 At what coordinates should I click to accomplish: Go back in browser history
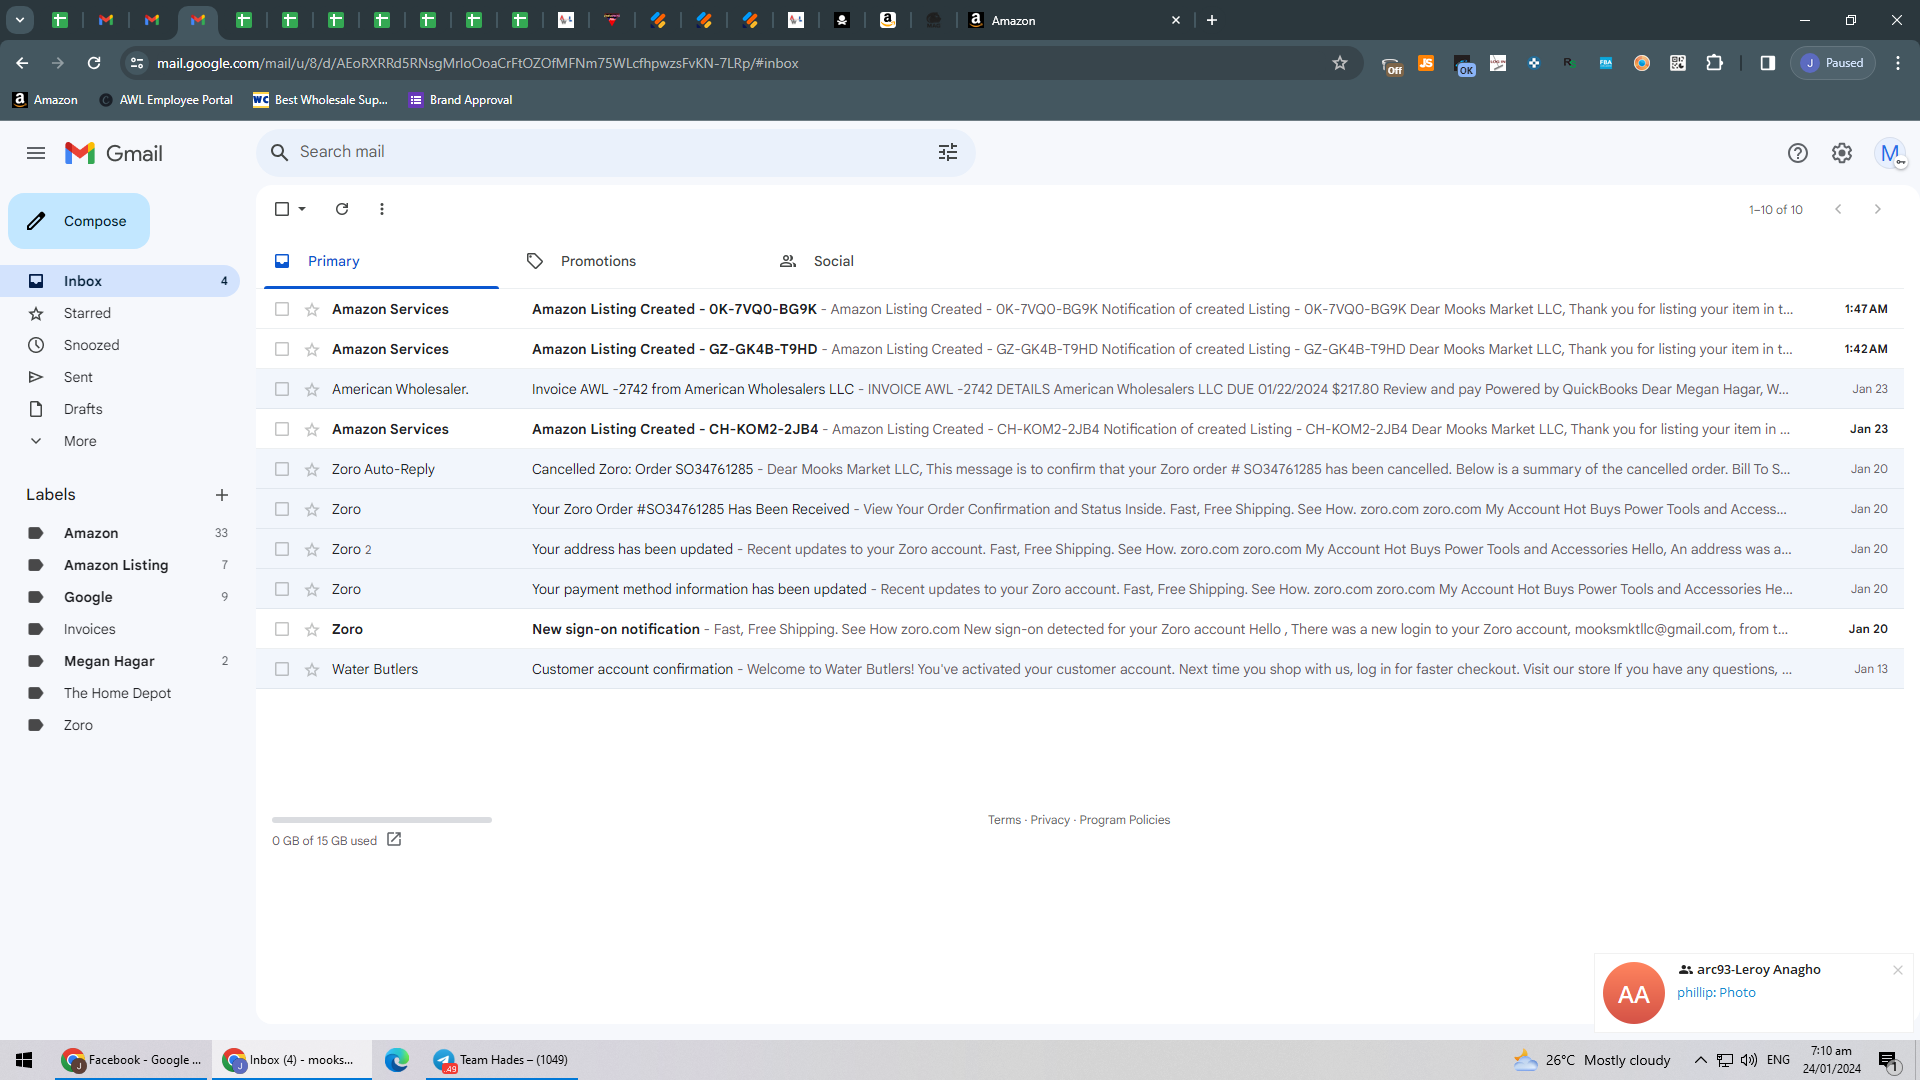pos(22,63)
